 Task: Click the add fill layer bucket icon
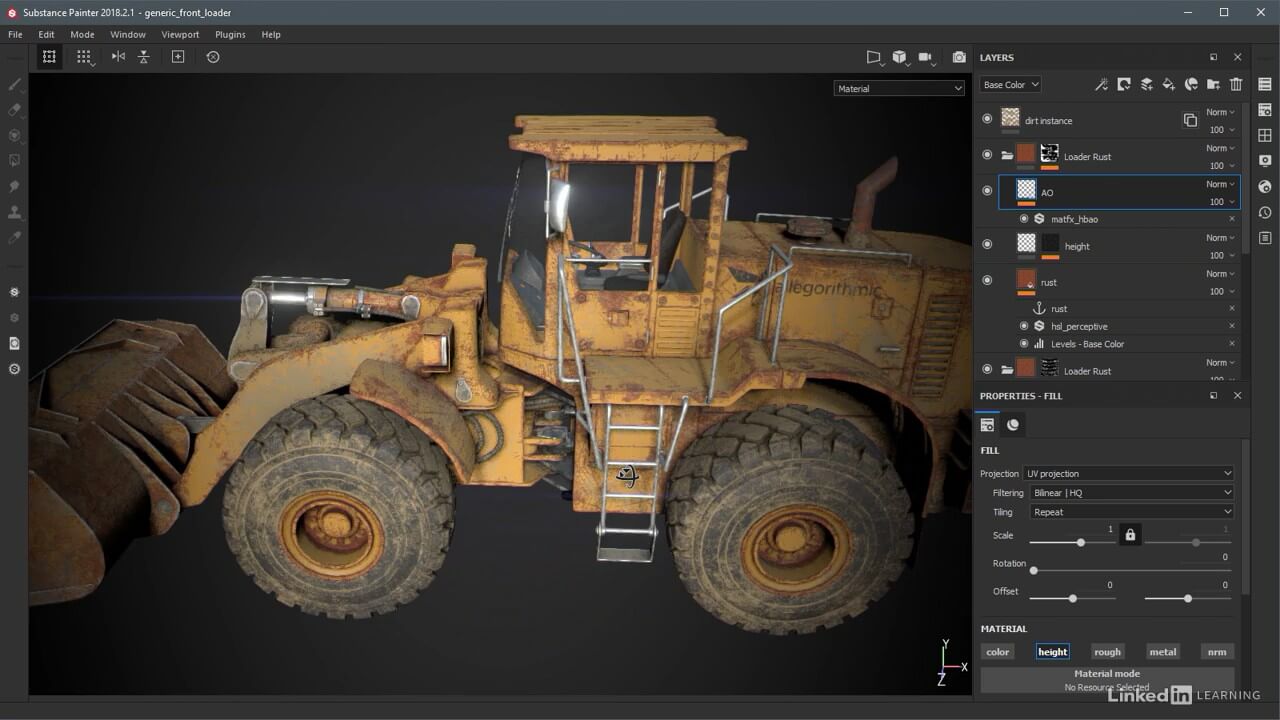coord(1168,85)
